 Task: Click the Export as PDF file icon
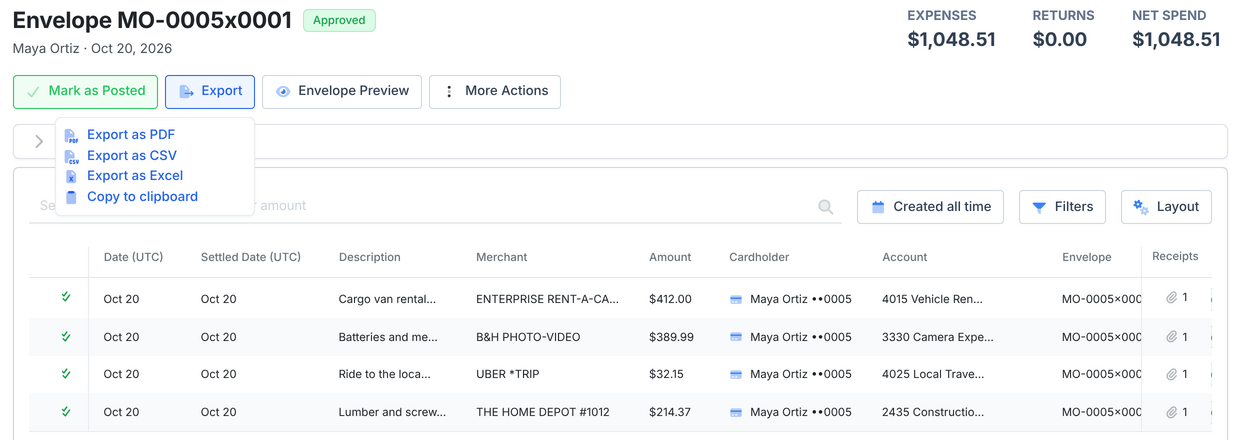(x=71, y=135)
